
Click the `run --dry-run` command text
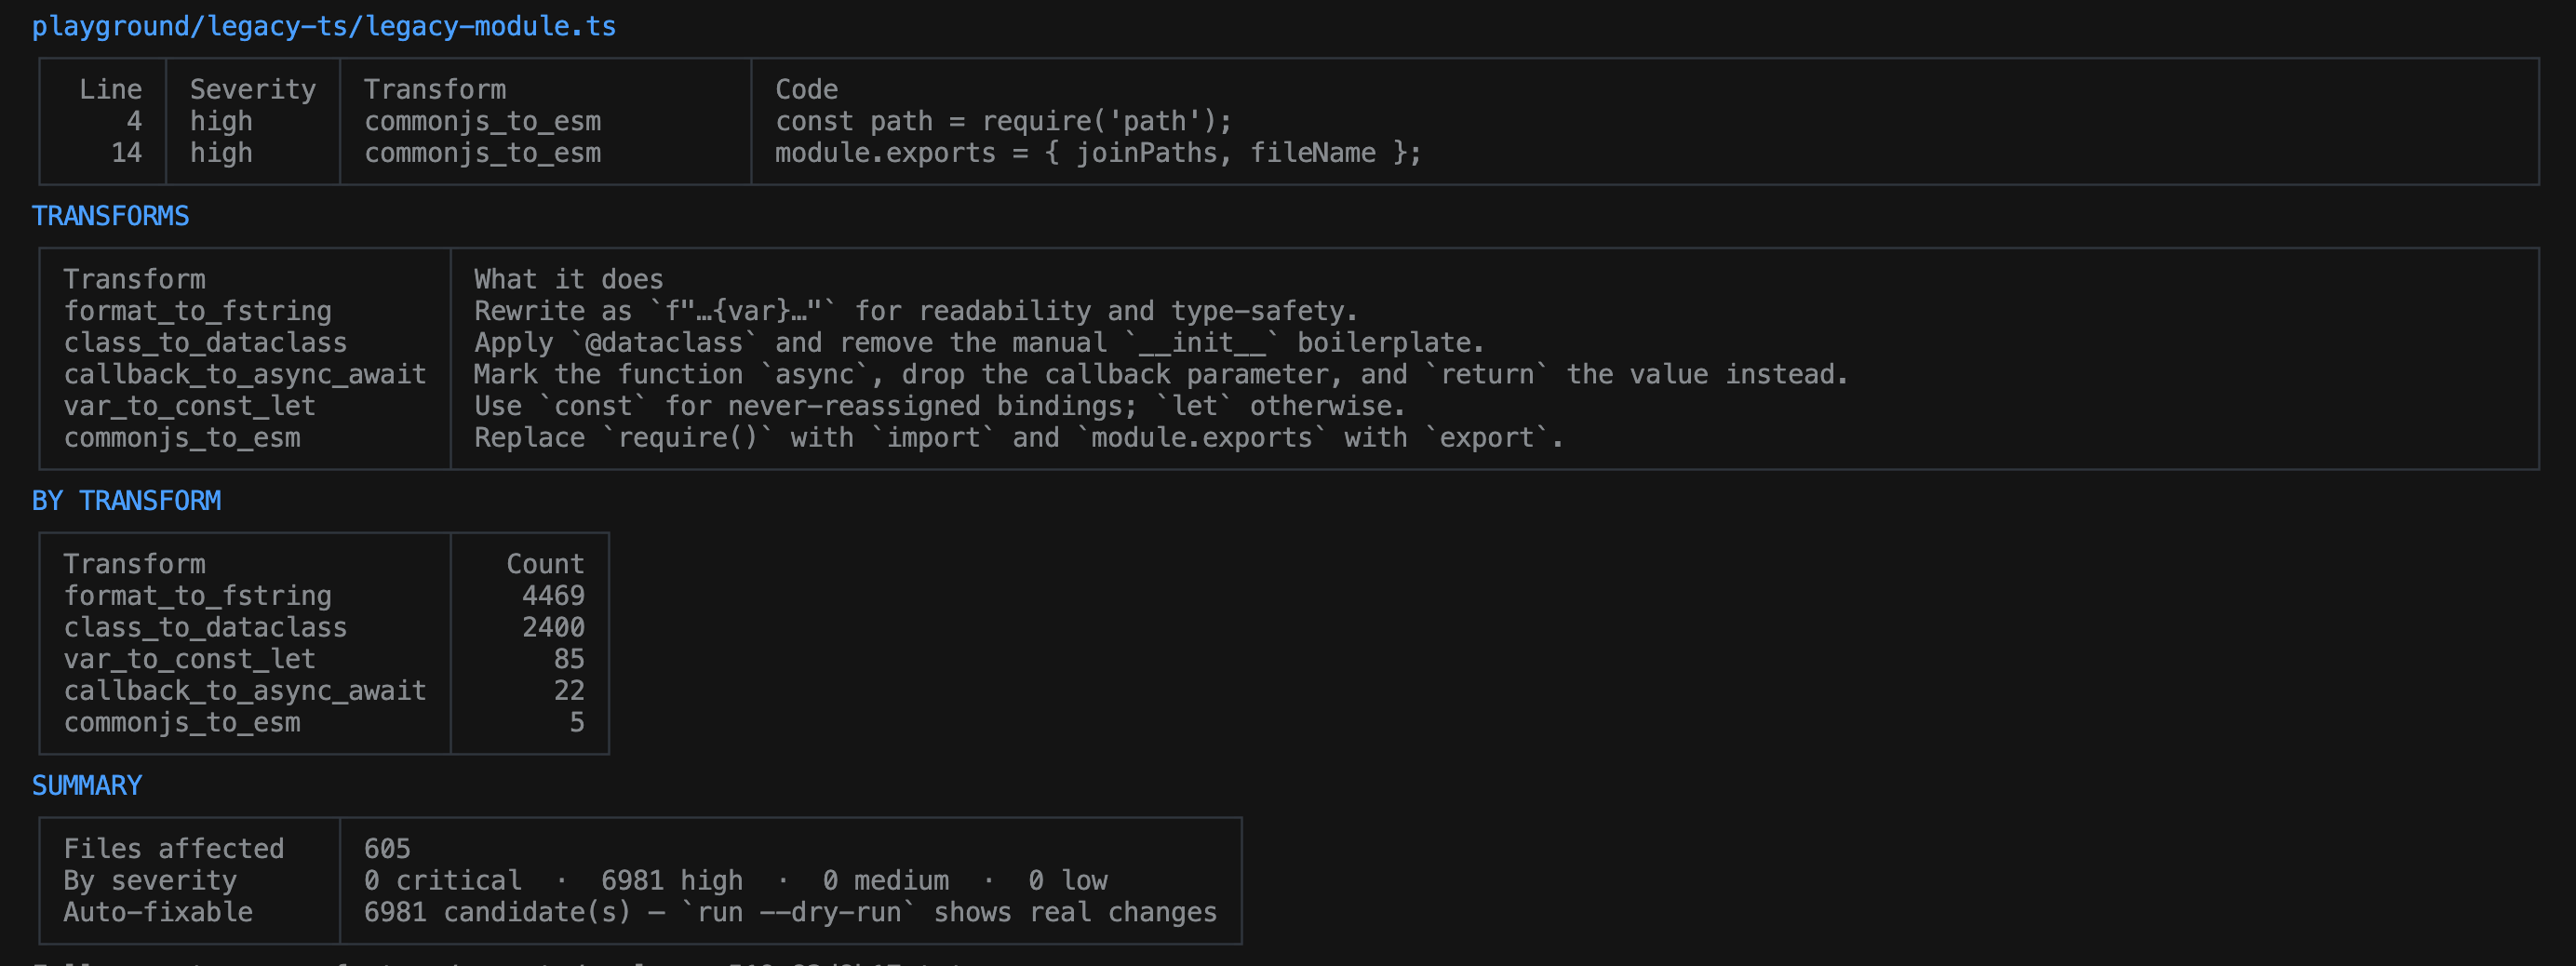[798, 913]
